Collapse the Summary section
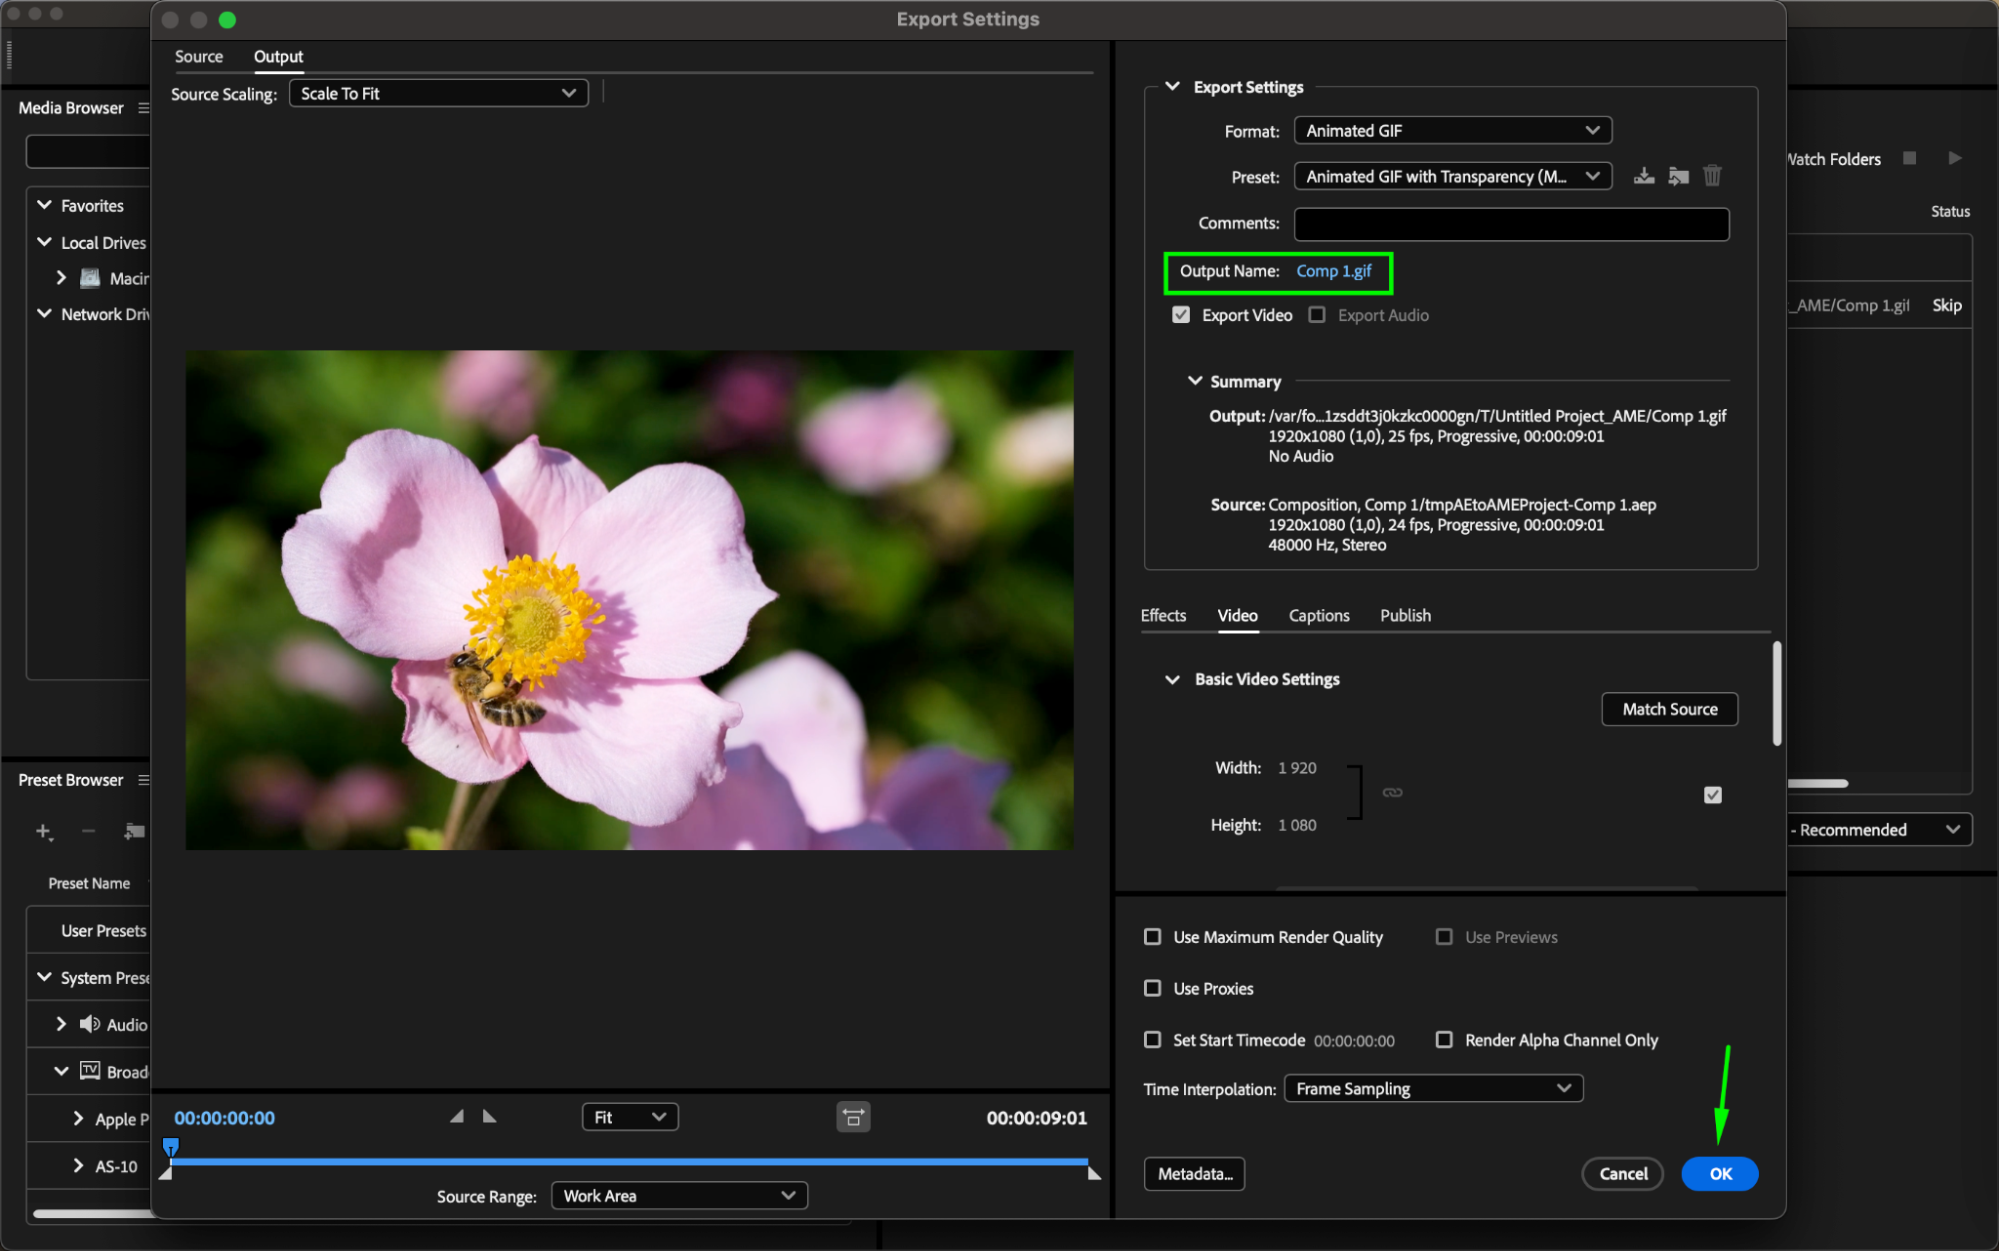This screenshot has width=1999, height=1252. (1194, 381)
